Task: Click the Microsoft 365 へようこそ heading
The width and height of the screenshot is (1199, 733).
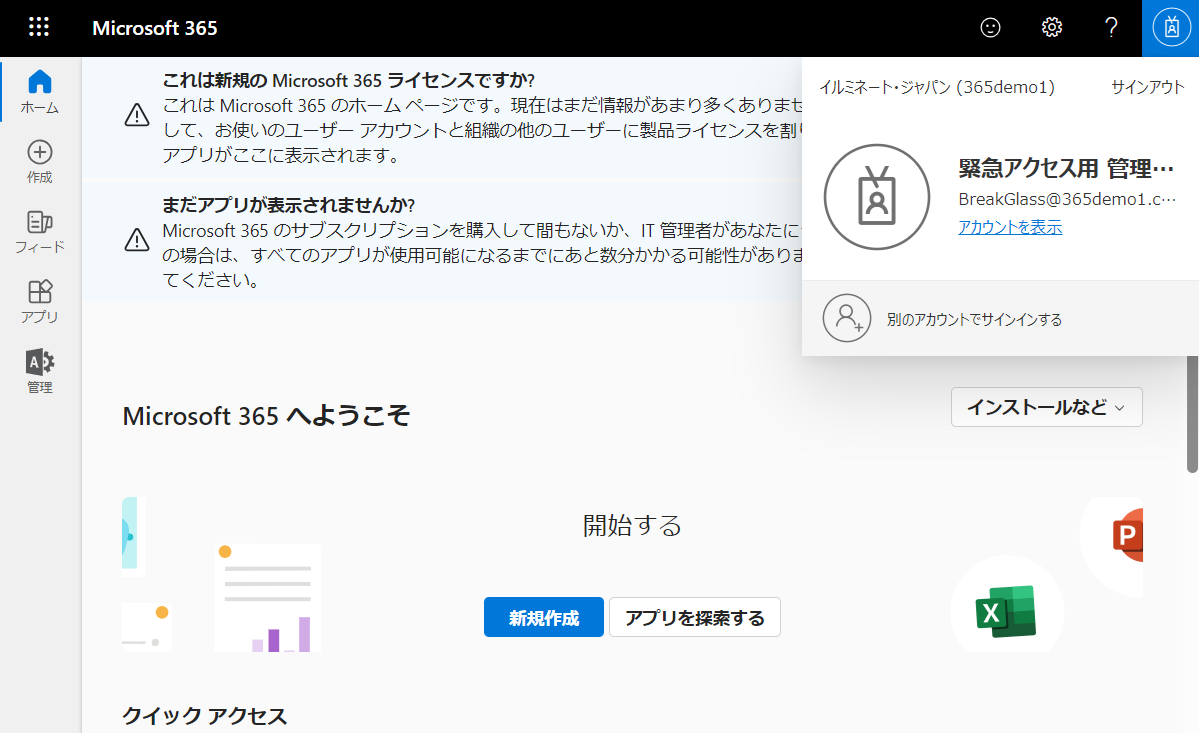Action: click(266, 417)
